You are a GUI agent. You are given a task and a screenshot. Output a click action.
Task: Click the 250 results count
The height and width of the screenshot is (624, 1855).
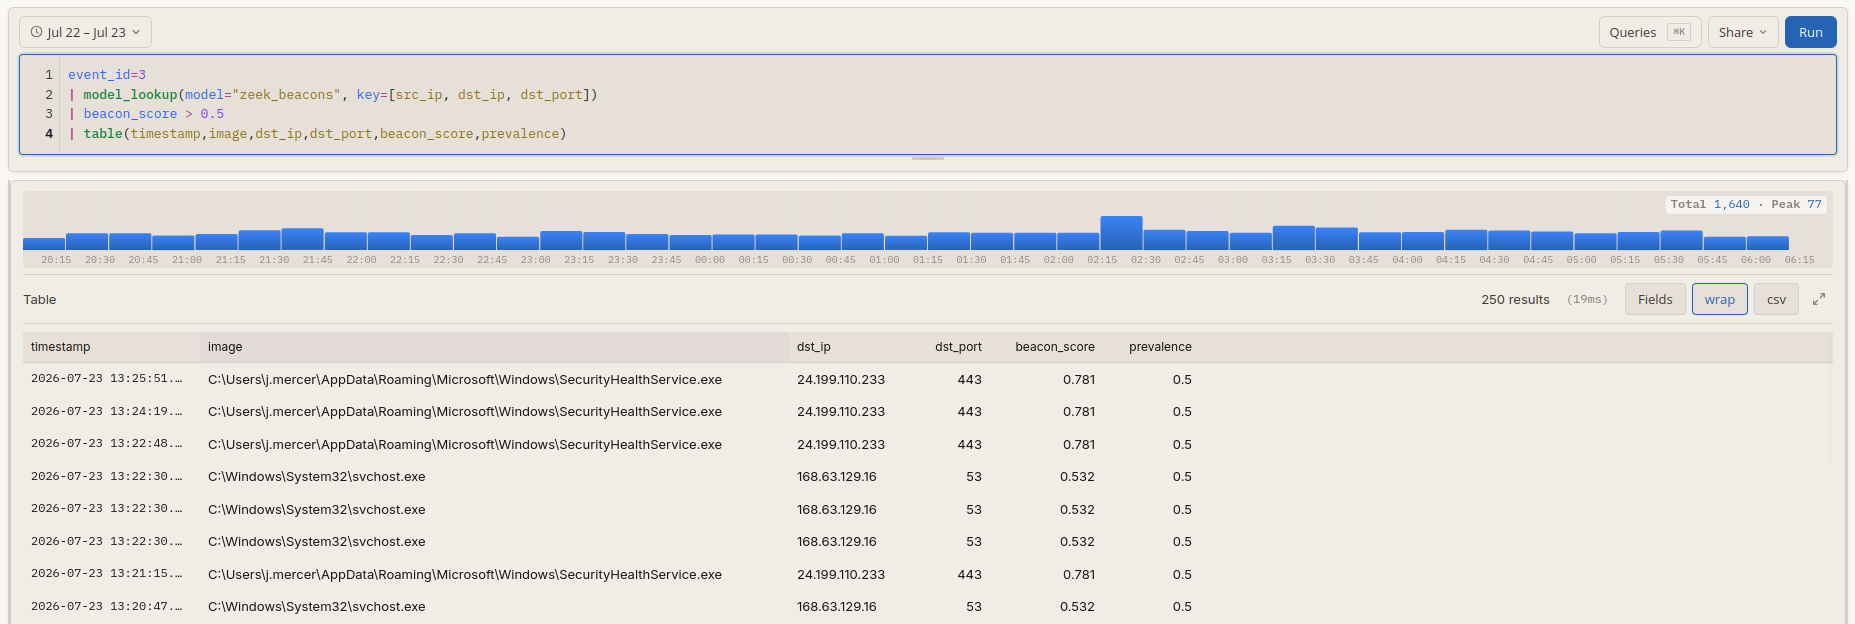[x=1515, y=299]
